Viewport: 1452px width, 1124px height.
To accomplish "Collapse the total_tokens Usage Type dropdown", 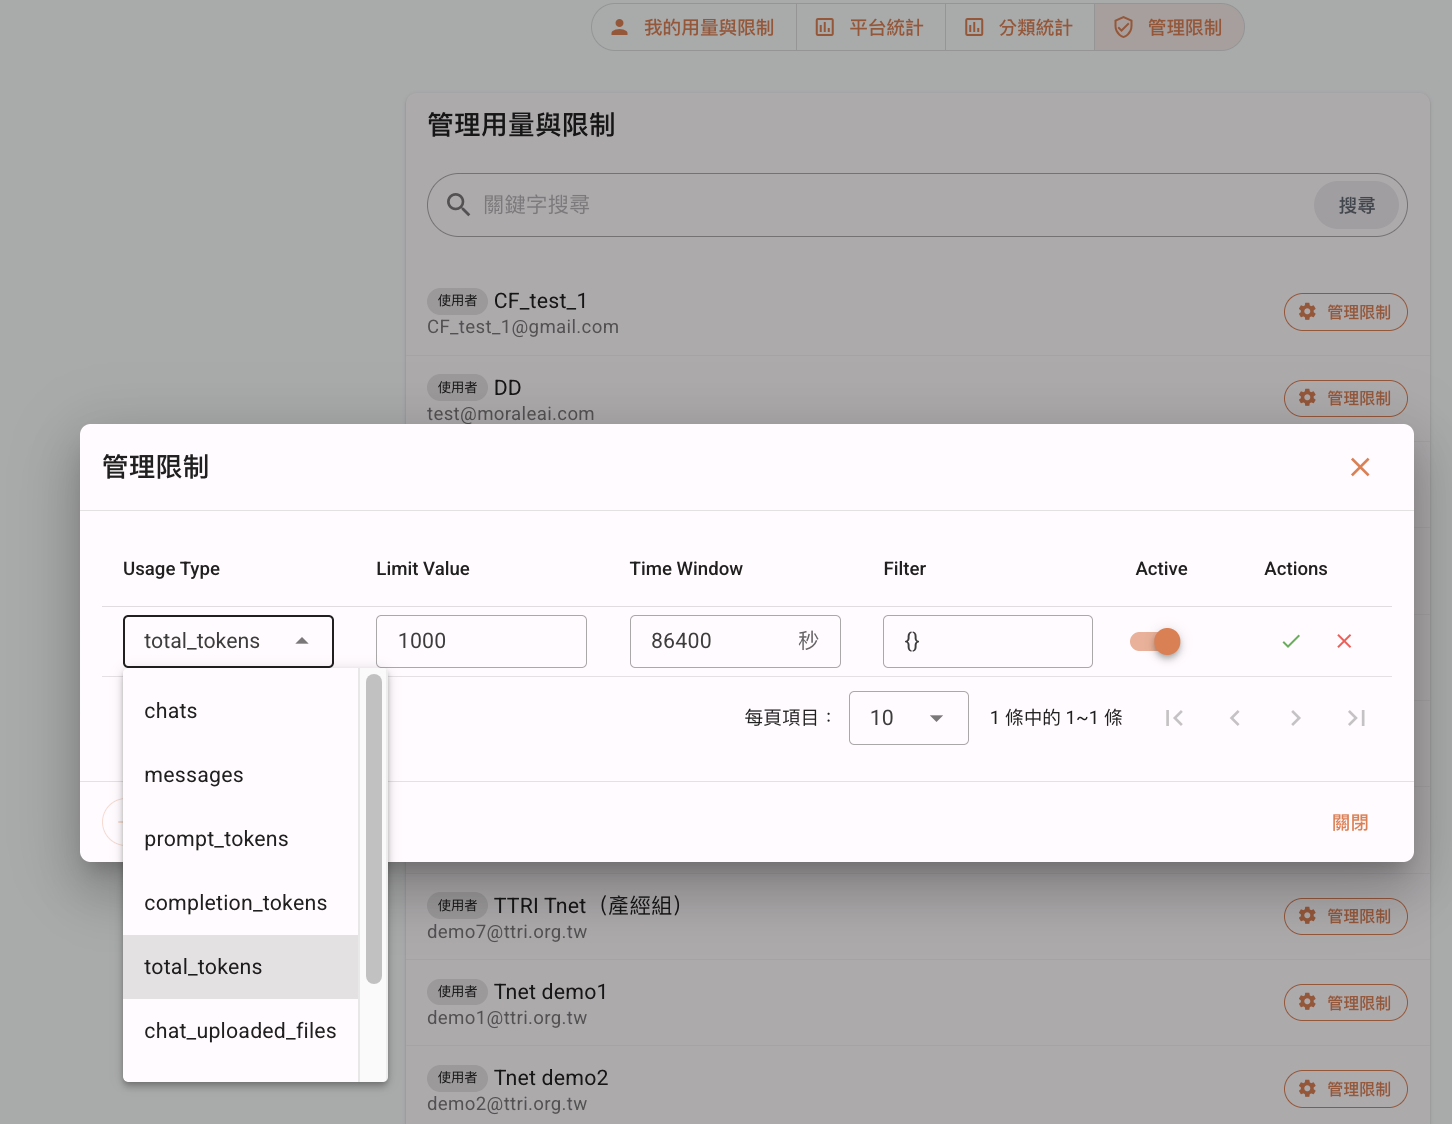I will [228, 641].
